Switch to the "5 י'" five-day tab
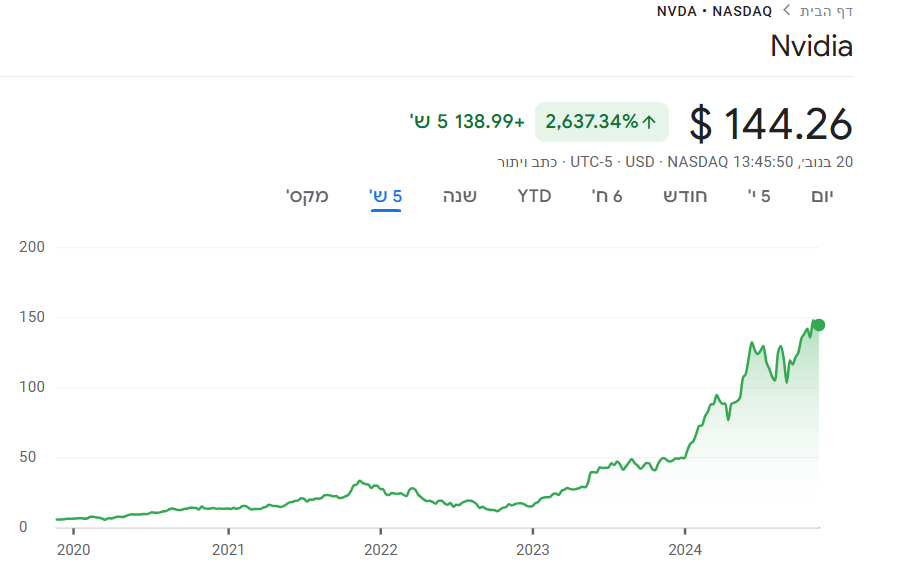 (x=759, y=196)
